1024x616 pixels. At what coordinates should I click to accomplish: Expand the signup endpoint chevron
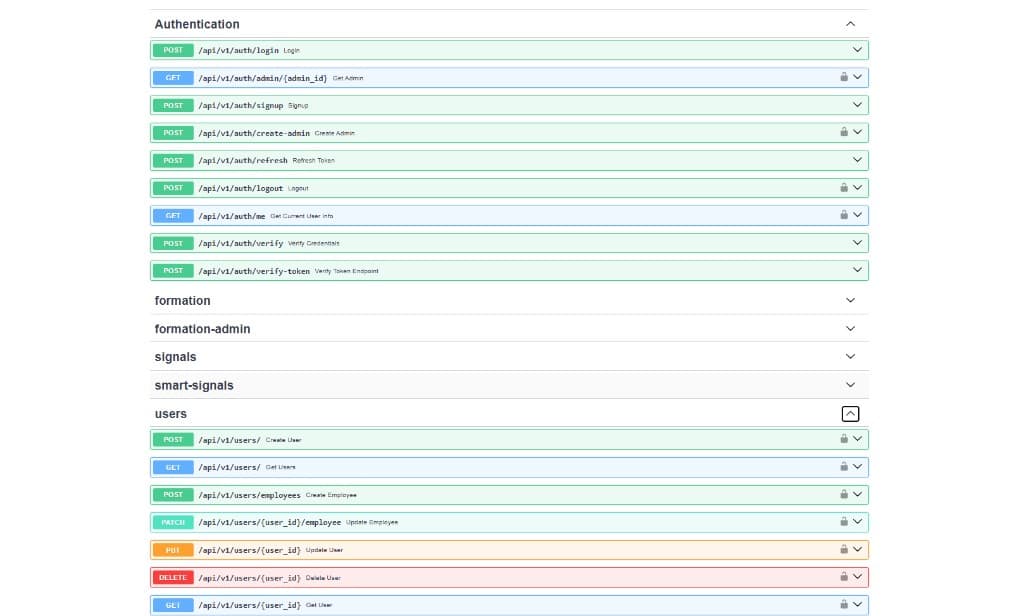pos(857,105)
